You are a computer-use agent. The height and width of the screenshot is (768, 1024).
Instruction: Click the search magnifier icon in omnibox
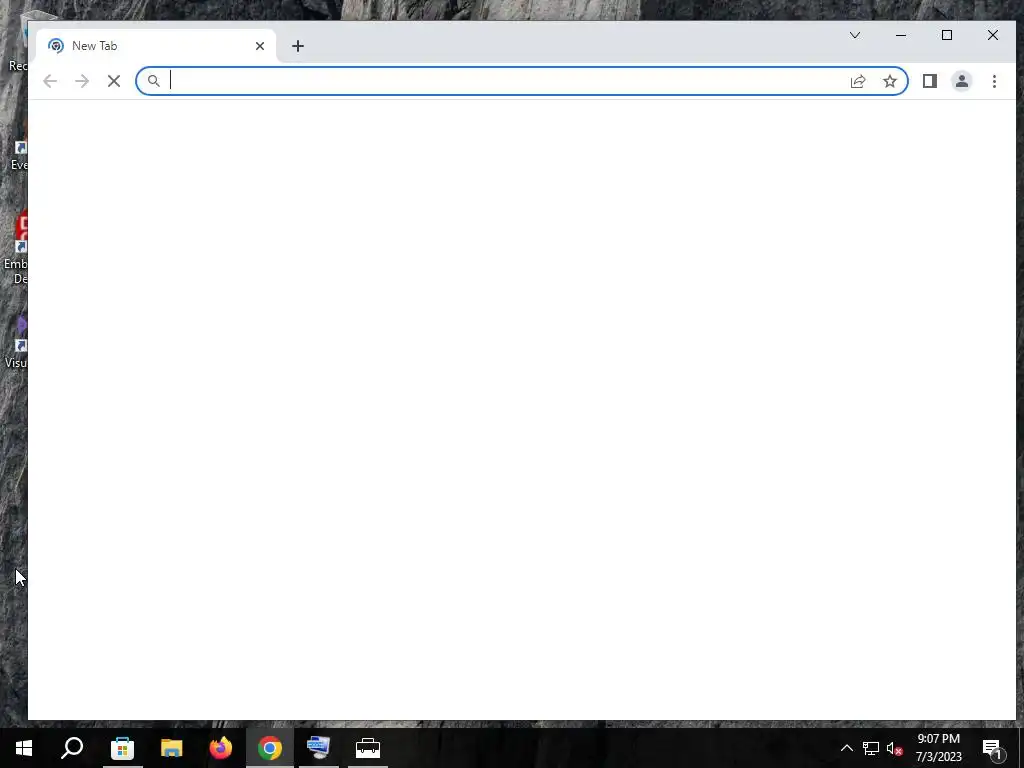[x=153, y=81]
